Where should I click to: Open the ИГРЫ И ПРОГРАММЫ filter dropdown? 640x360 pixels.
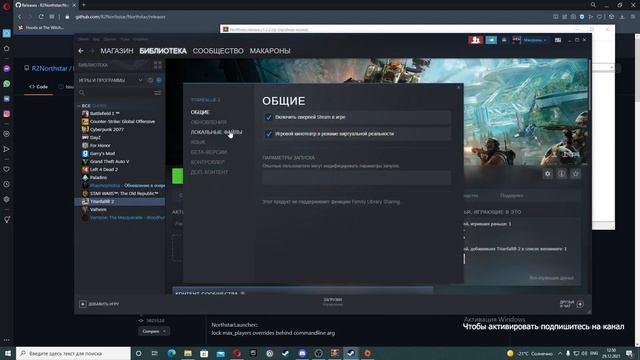coord(140,80)
